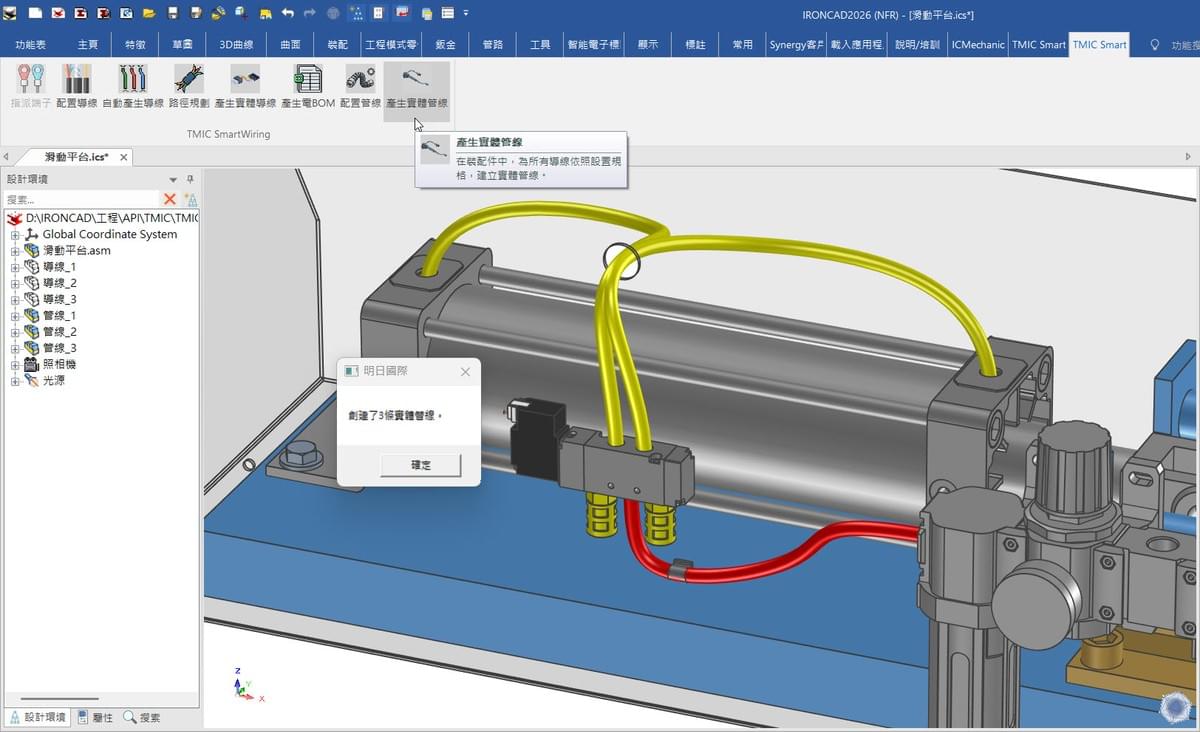Viewport: 1200px width, 732px height.
Task: Open the quick access toolbar customize dropdown
Action: coord(466,14)
